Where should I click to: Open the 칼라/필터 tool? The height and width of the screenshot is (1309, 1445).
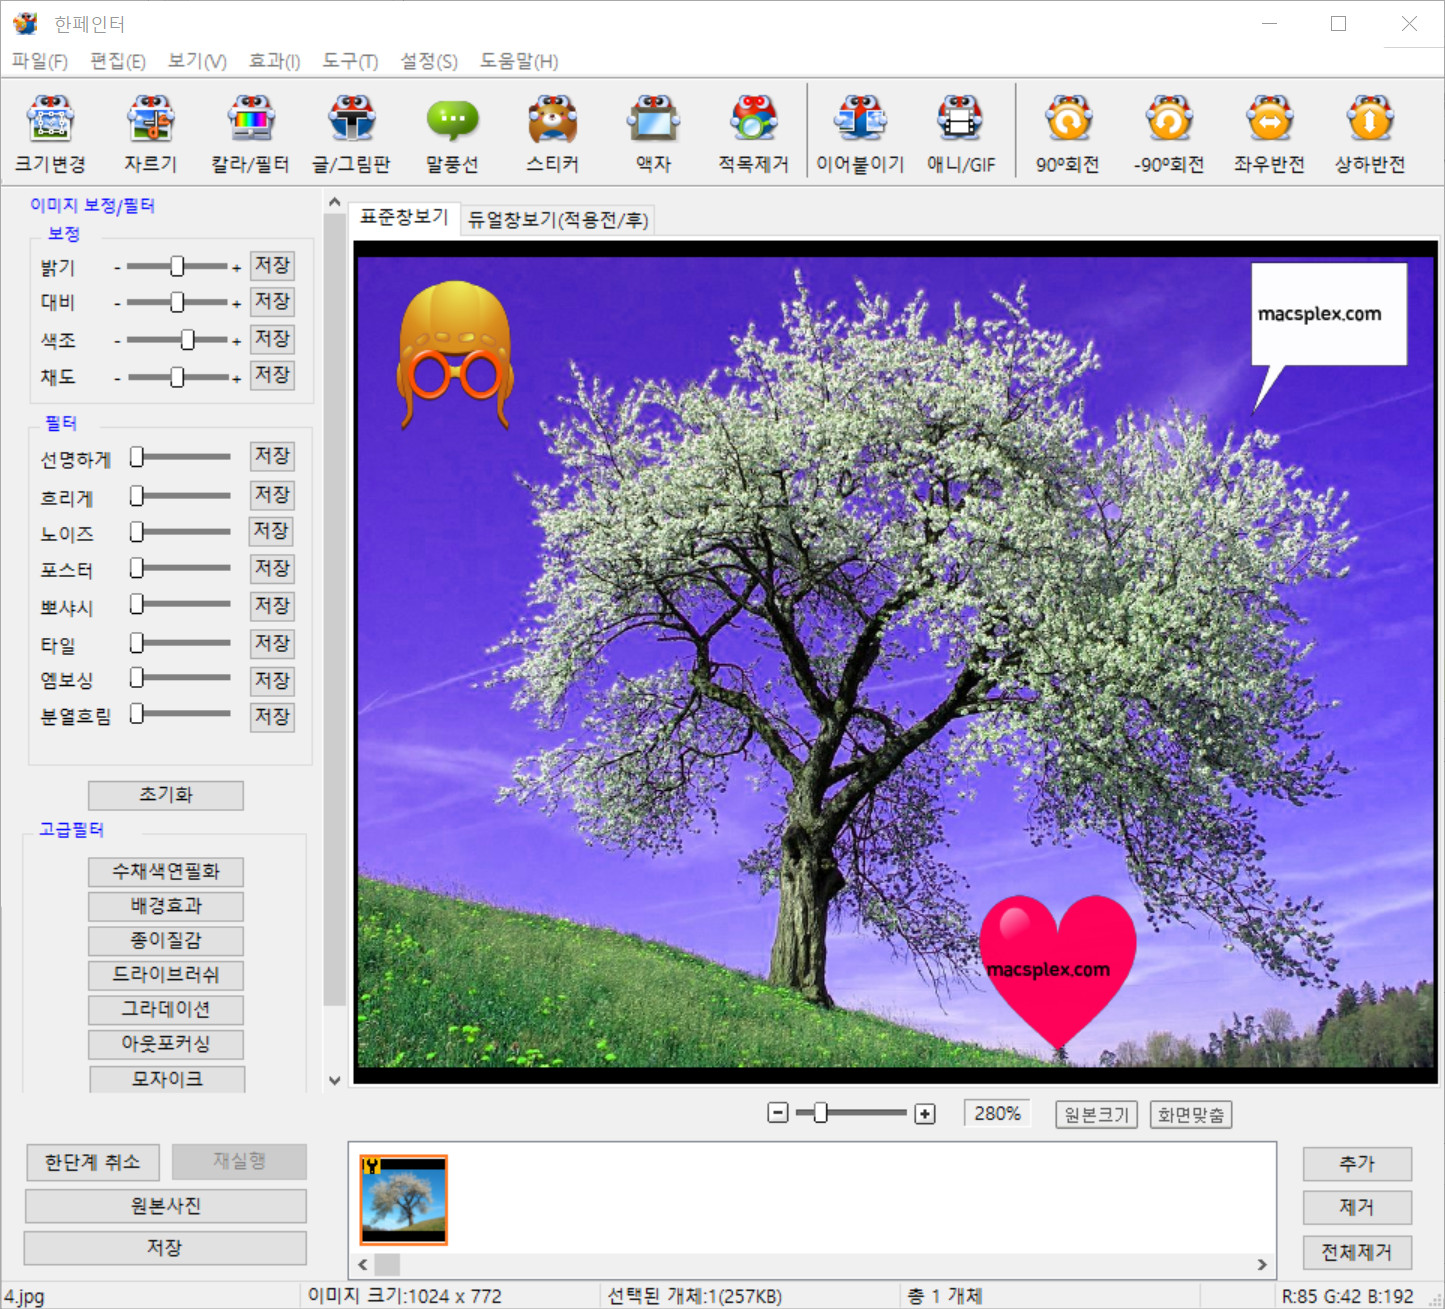coord(251,135)
